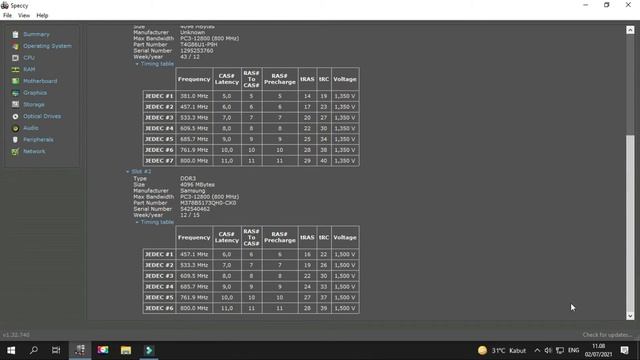640x360 pixels.
Task: Open taskbar Search icon
Action: [x=34, y=350]
